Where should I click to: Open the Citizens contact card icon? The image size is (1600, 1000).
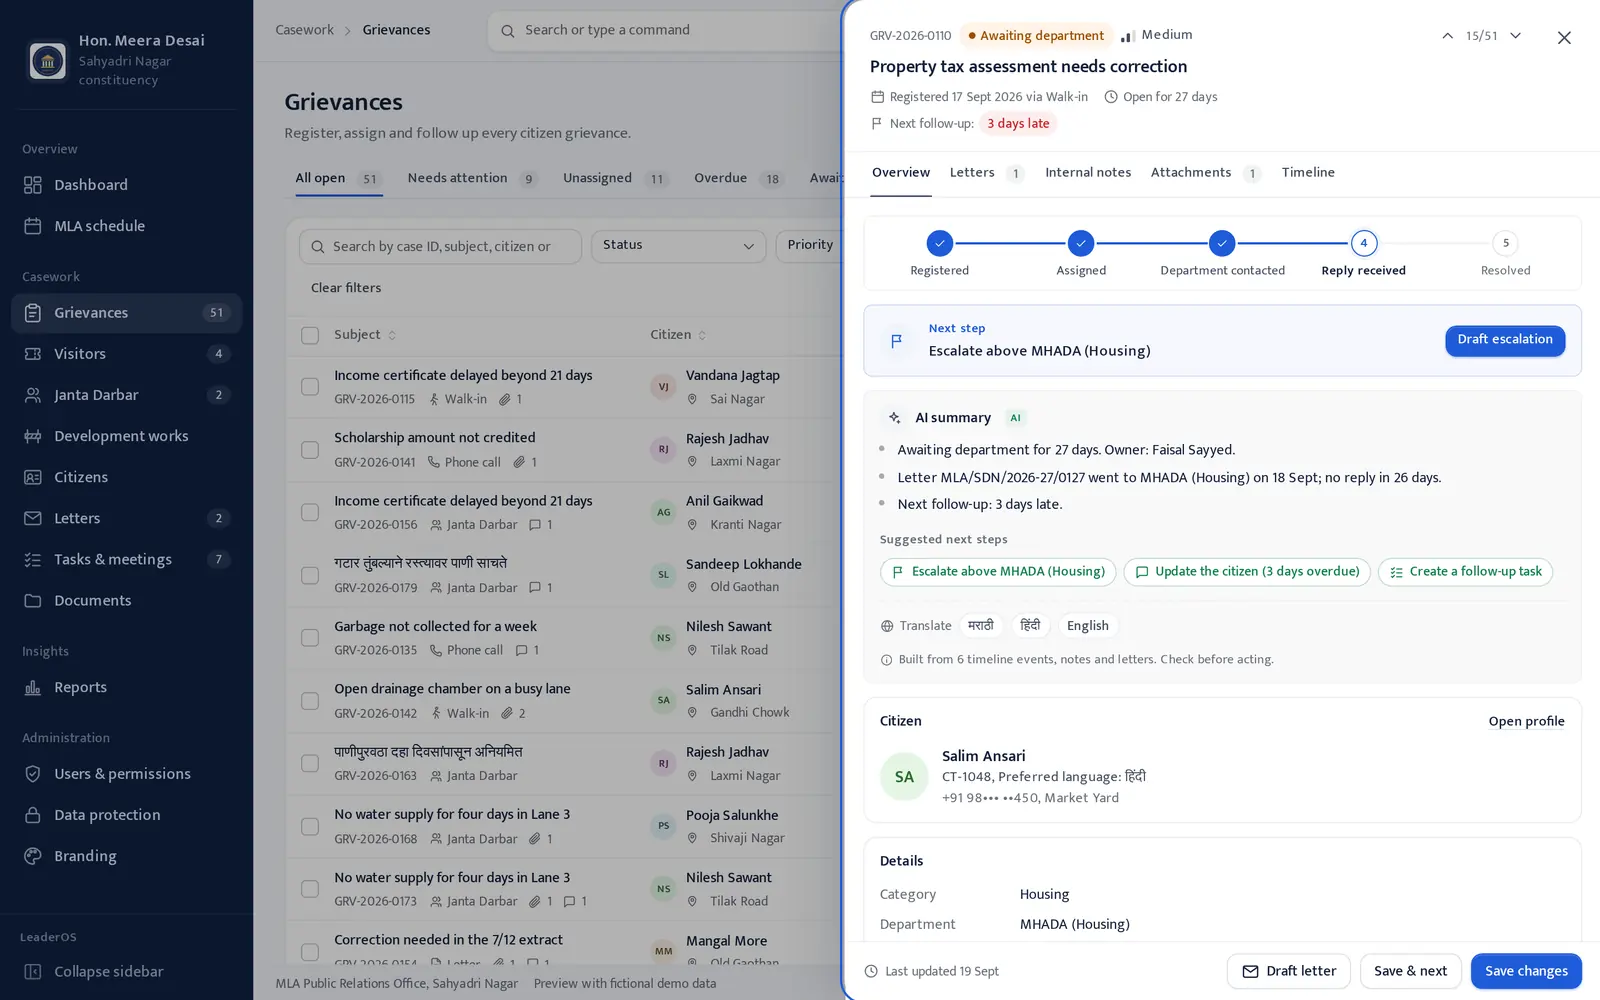pos(33,477)
